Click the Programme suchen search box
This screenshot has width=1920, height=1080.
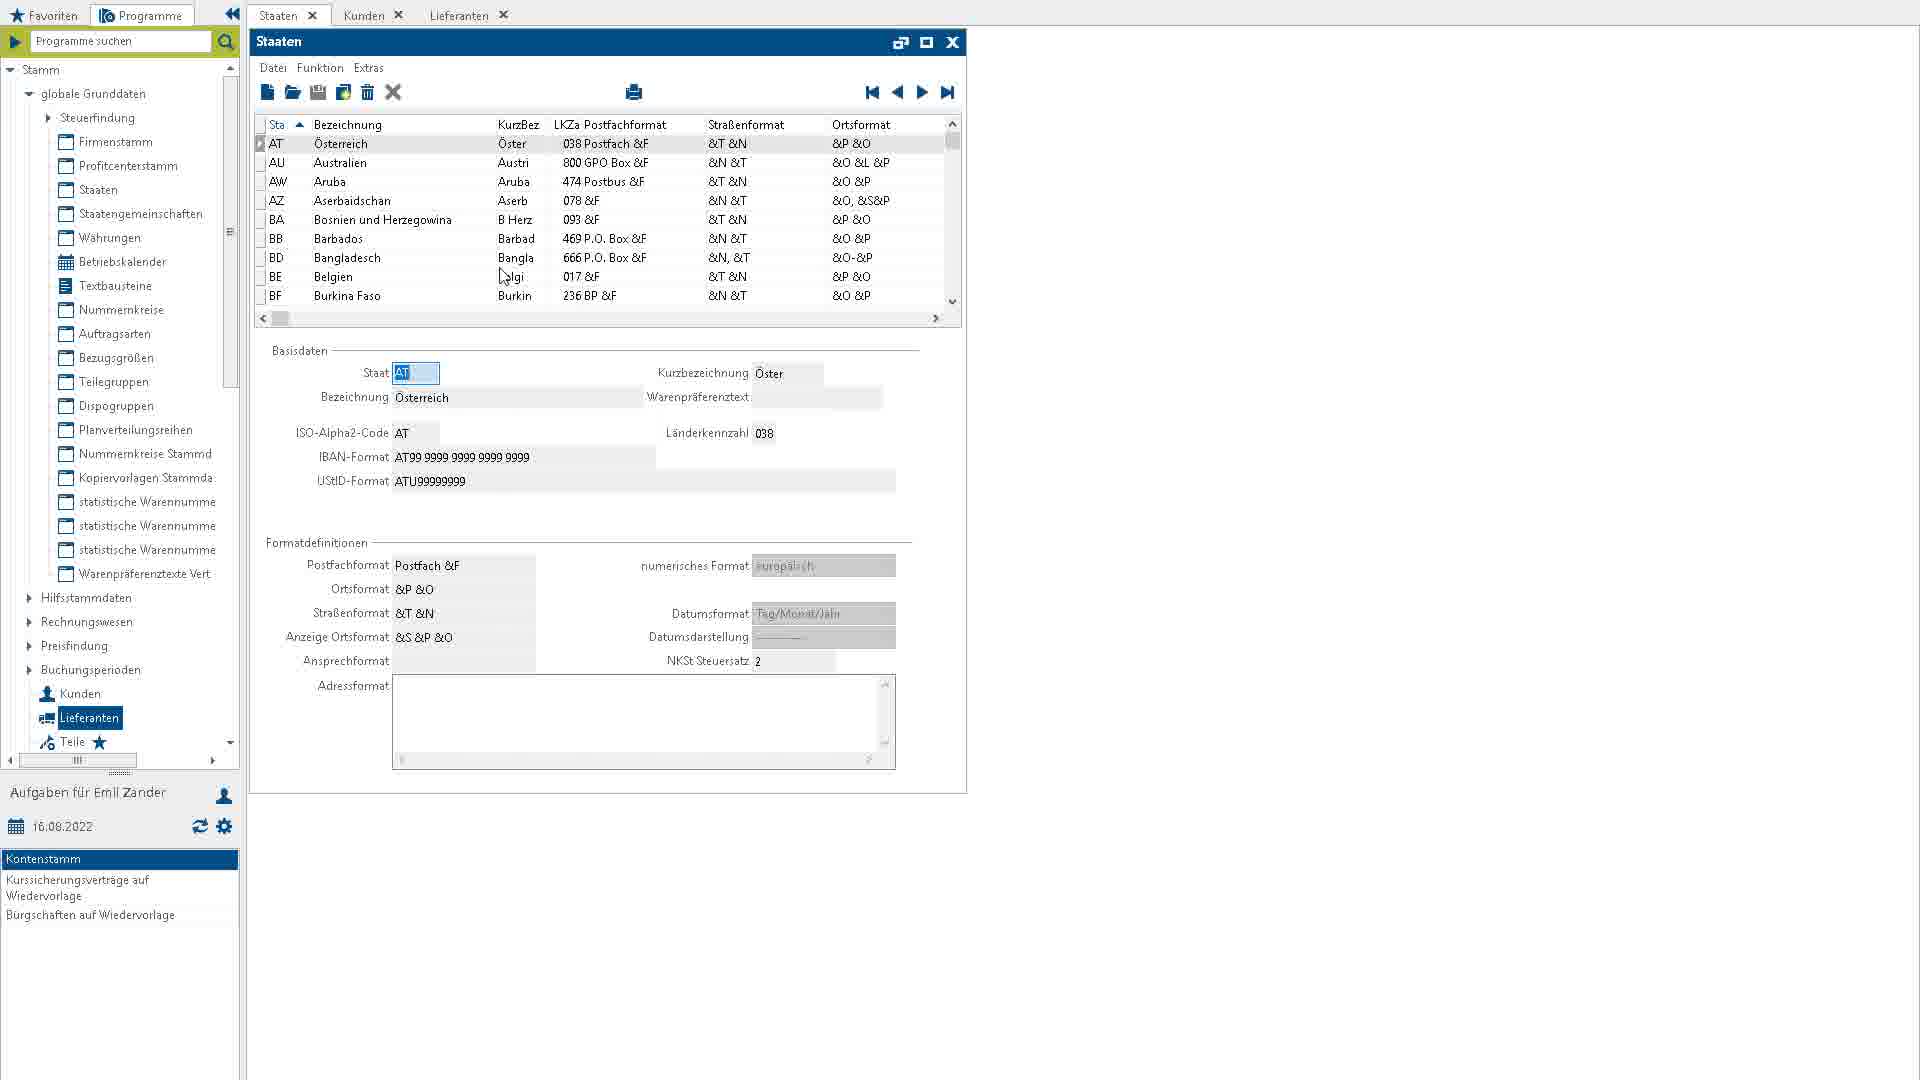[x=121, y=41]
